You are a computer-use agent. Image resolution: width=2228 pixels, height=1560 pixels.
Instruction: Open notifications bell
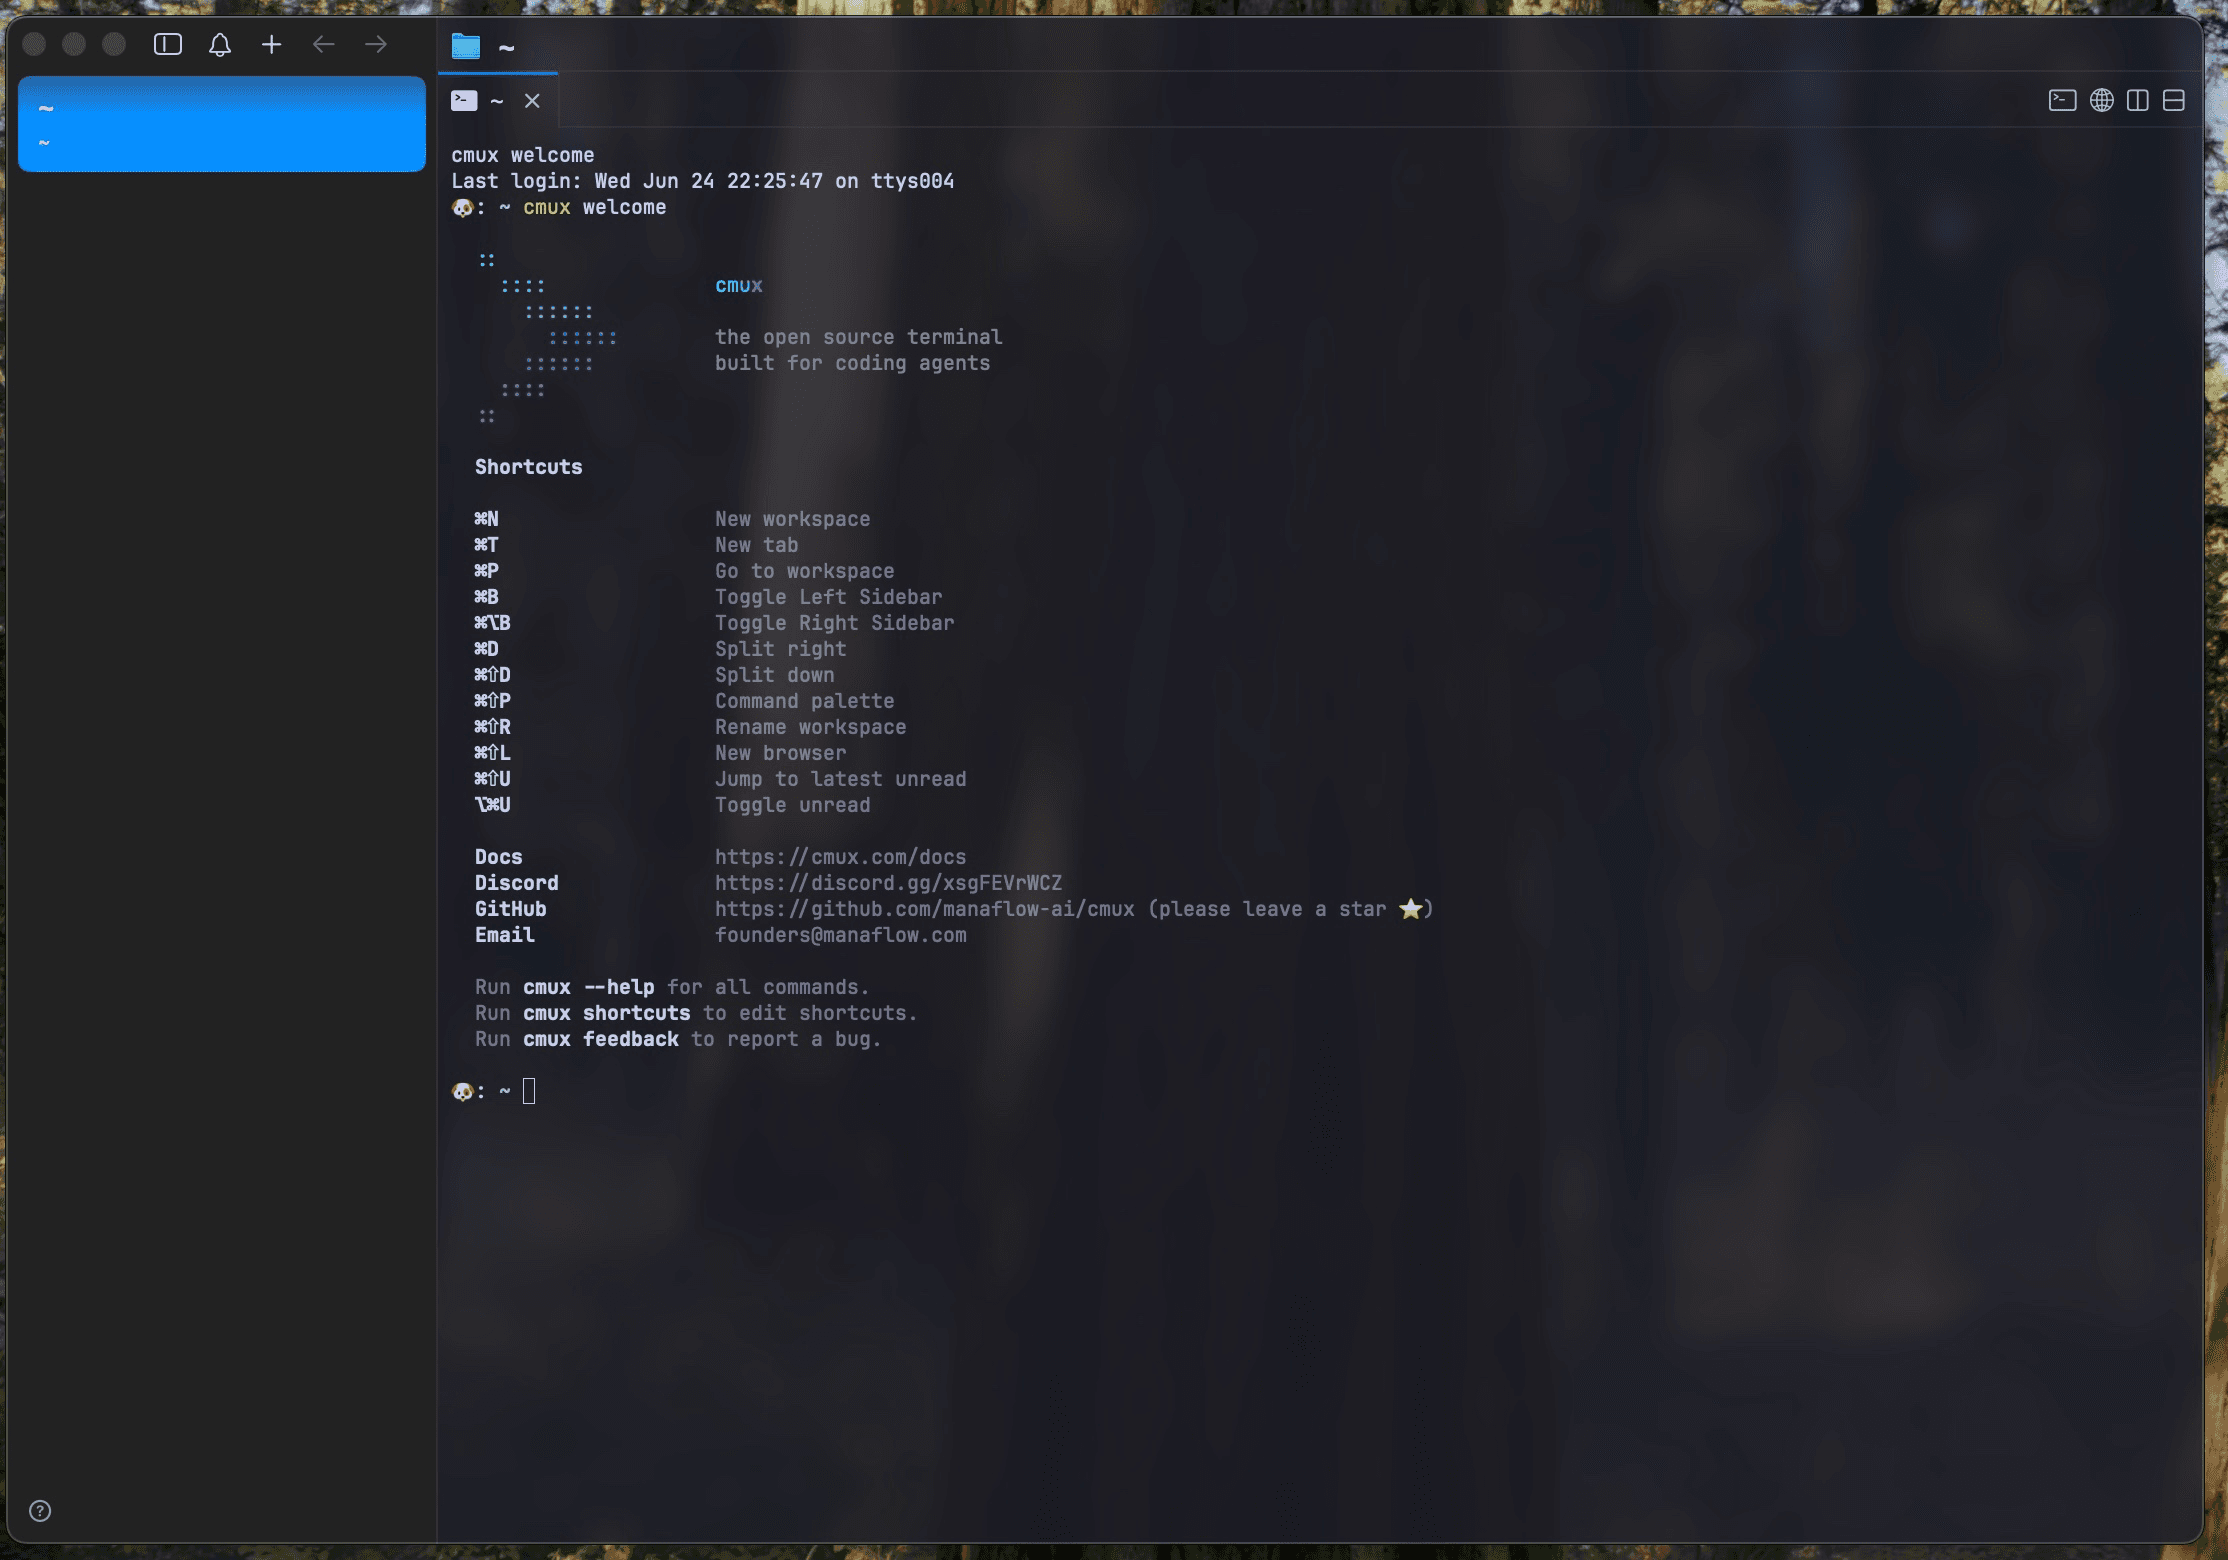point(220,45)
